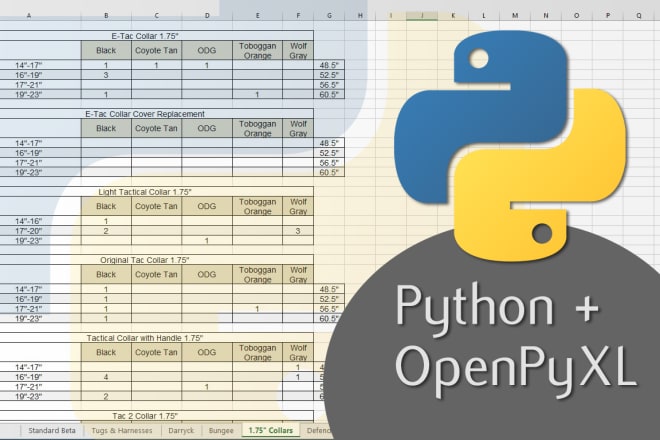Click Wolf Gray header in Tactical Collar with Handle table

tap(298, 352)
